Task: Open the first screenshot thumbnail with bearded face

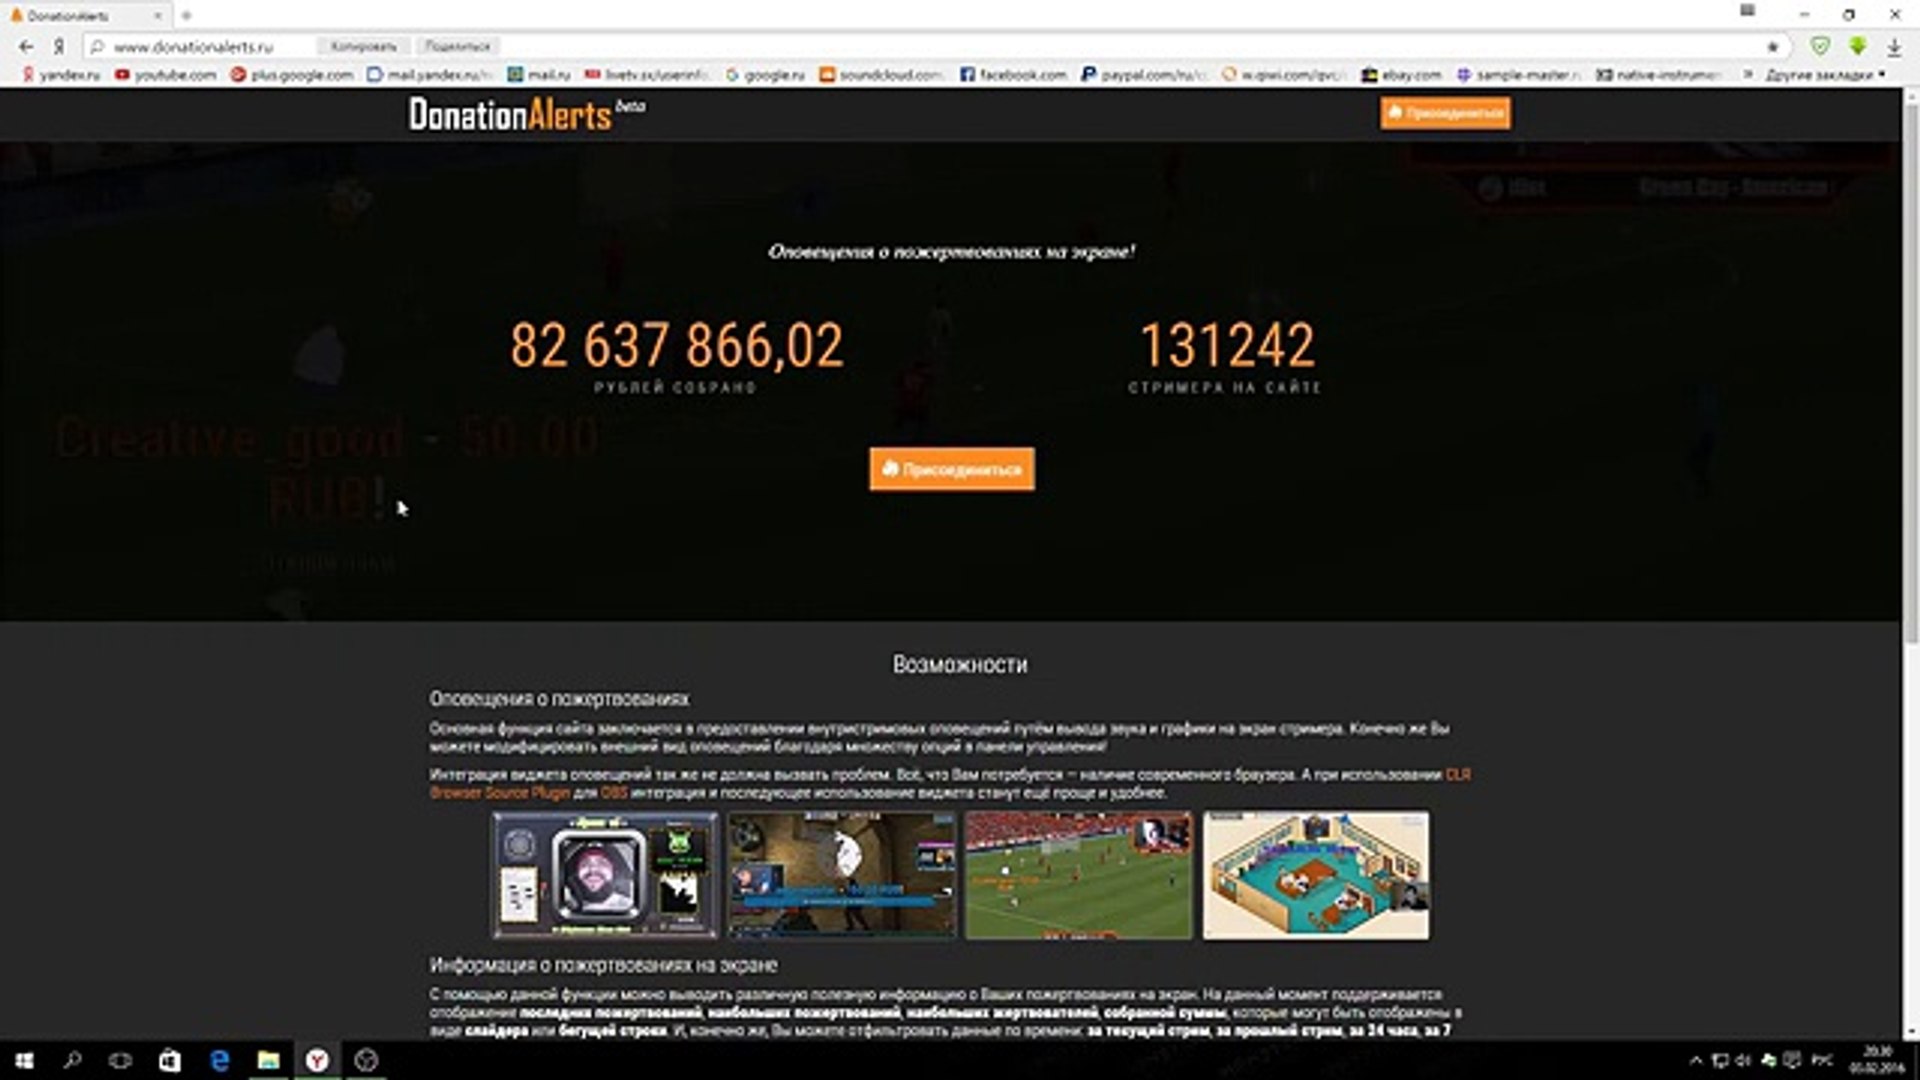Action: (x=605, y=875)
